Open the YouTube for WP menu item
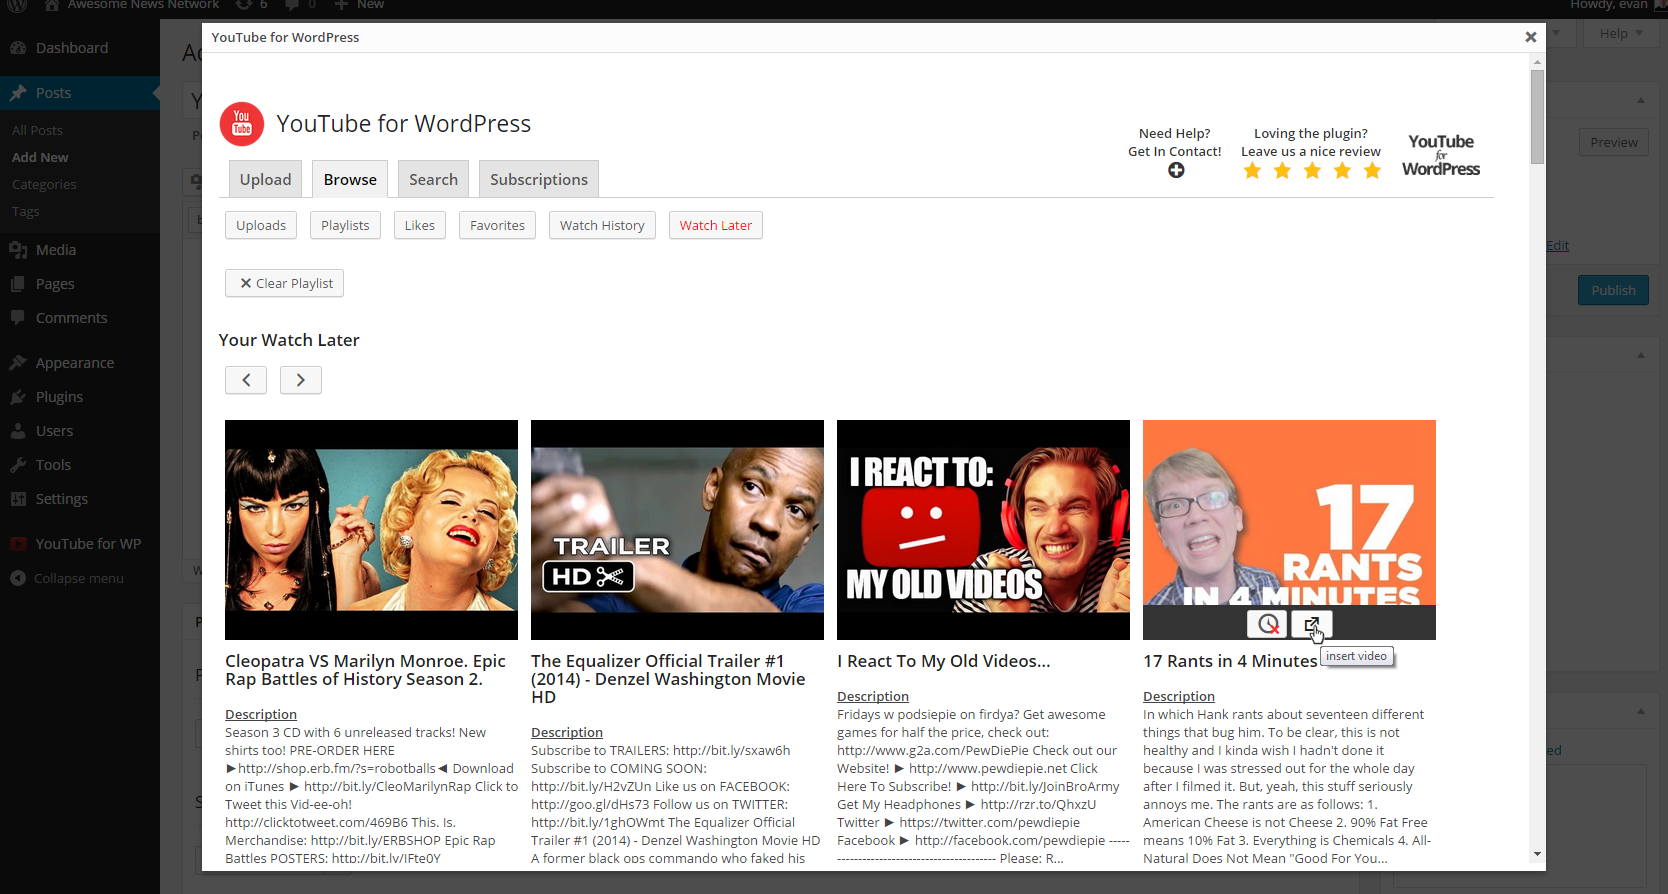The height and width of the screenshot is (894, 1668). (x=80, y=544)
